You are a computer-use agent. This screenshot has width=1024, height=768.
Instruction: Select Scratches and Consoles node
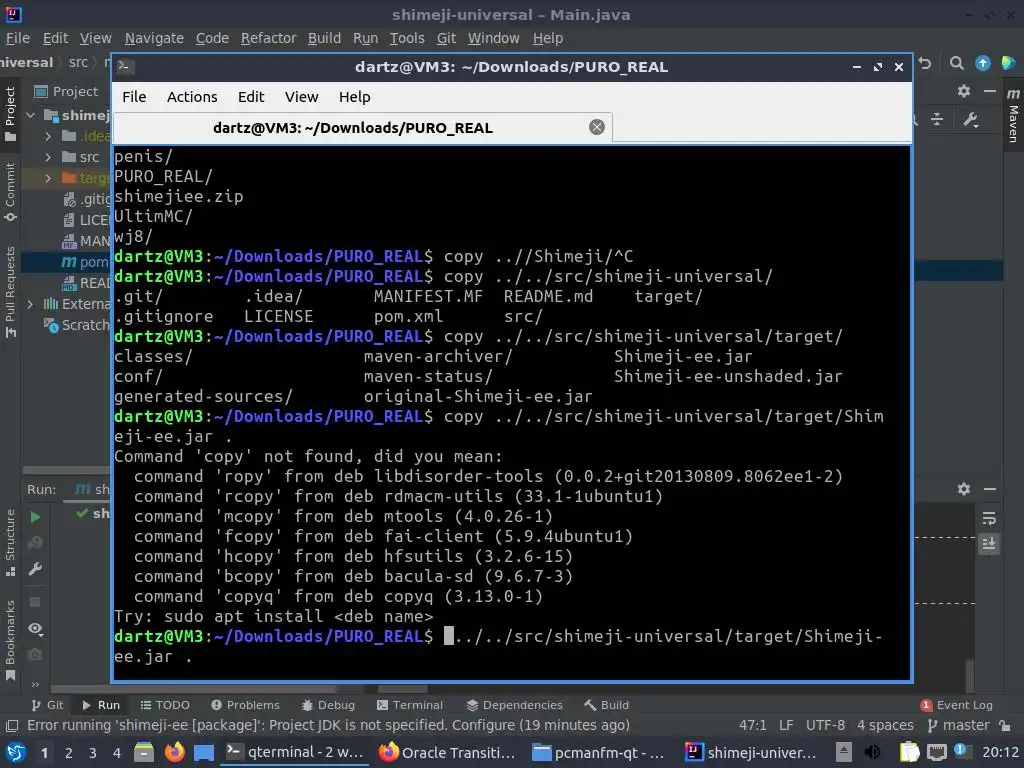click(76, 325)
